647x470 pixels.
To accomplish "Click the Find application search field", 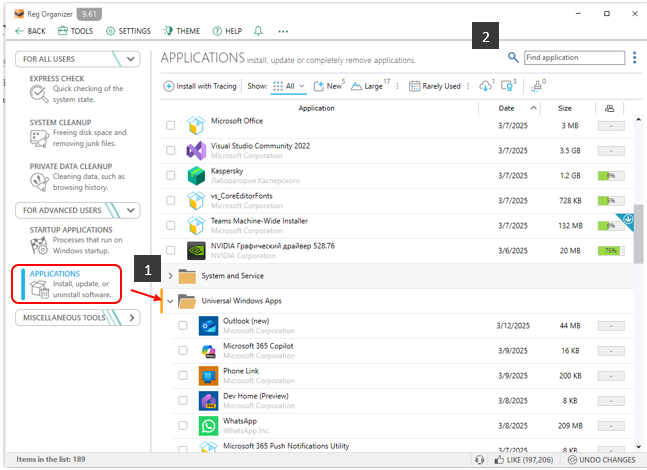I will (x=574, y=57).
